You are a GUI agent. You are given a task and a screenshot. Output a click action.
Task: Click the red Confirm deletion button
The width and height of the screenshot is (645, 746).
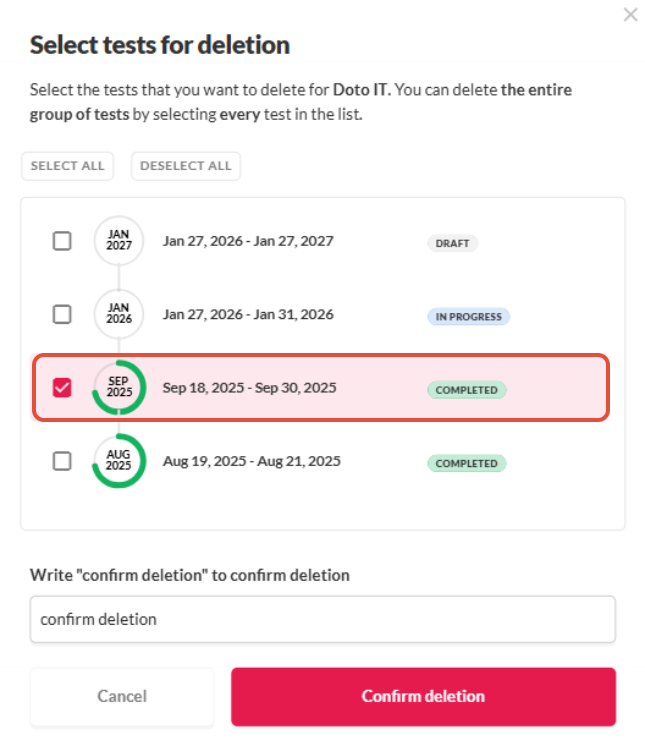tap(423, 697)
